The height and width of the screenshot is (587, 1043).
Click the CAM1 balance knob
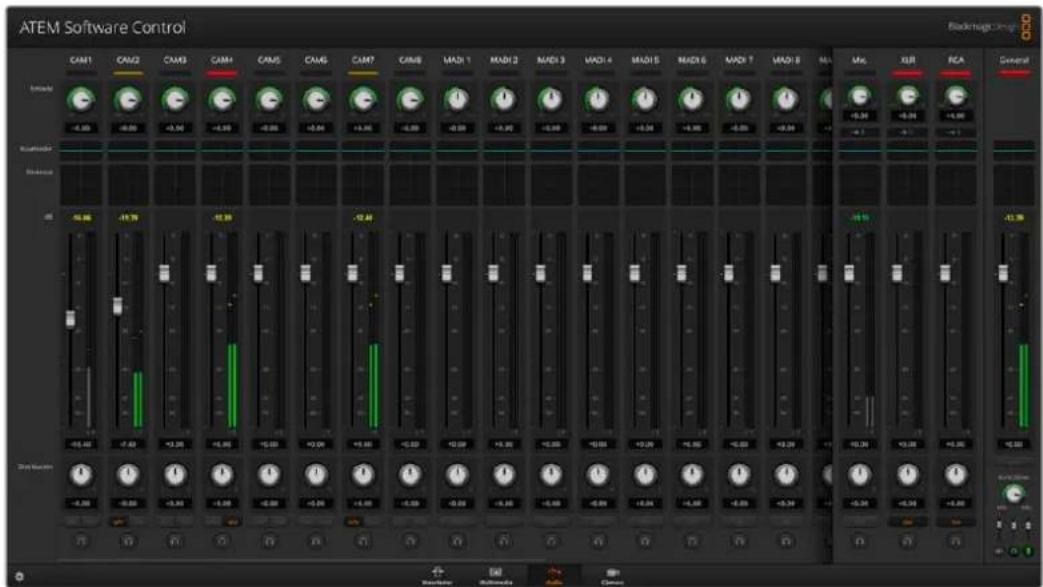tap(81, 475)
